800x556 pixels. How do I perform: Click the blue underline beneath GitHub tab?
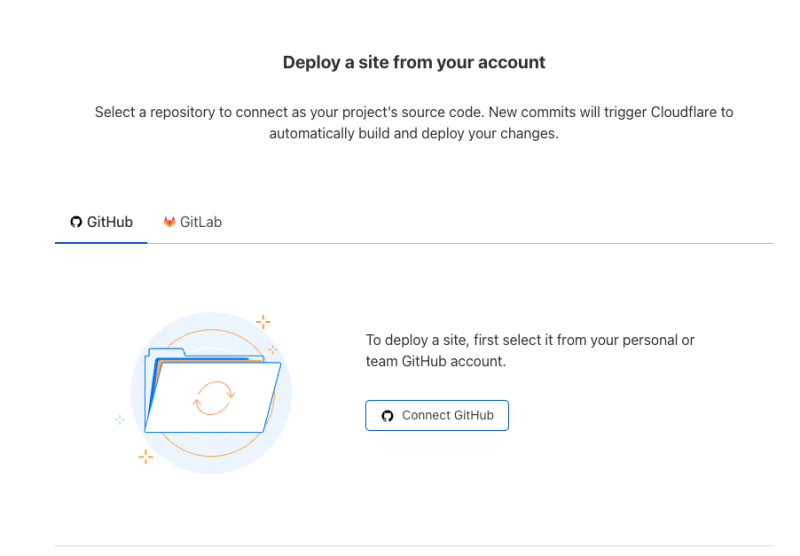[101, 242]
